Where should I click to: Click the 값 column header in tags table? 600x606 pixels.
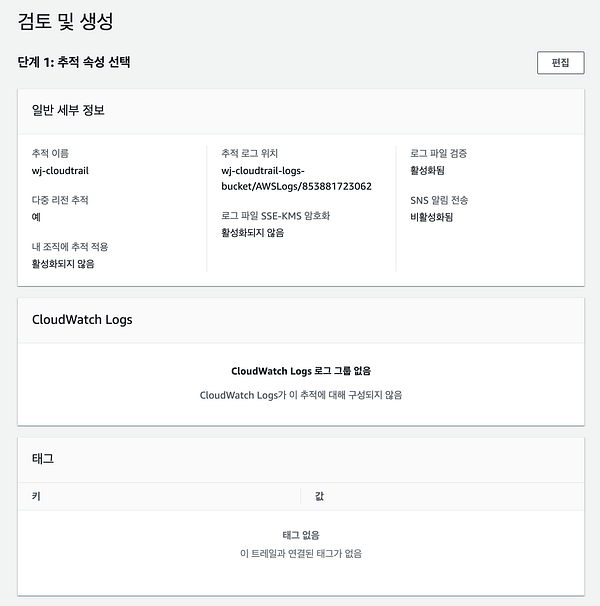tap(319, 496)
